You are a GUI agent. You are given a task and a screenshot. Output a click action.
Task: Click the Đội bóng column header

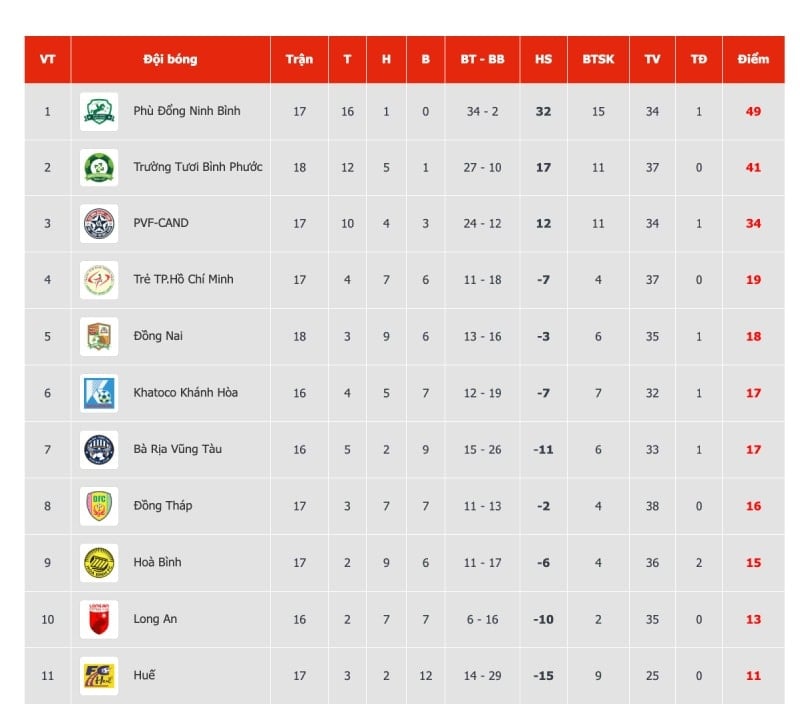[170, 59]
